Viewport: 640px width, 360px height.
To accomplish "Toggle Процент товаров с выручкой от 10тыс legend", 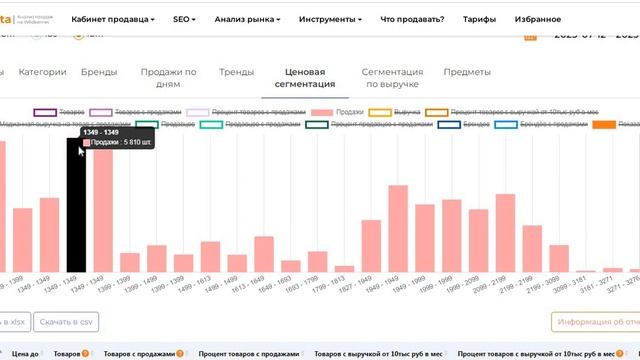I will [512, 112].
